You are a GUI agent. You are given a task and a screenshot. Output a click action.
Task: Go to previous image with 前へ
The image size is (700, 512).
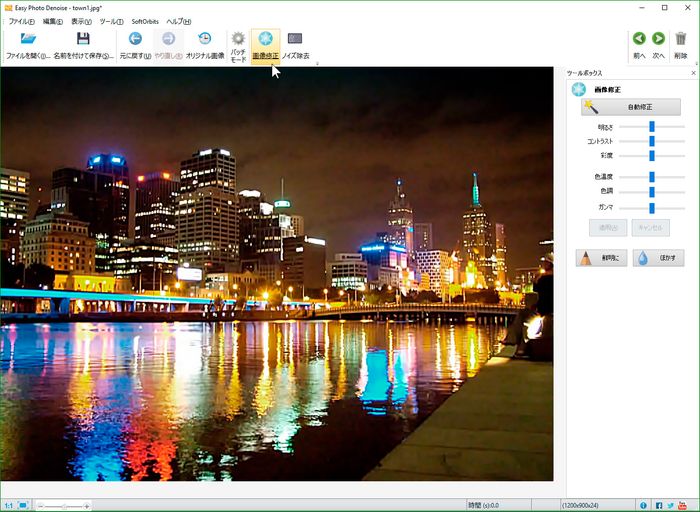tap(639, 46)
